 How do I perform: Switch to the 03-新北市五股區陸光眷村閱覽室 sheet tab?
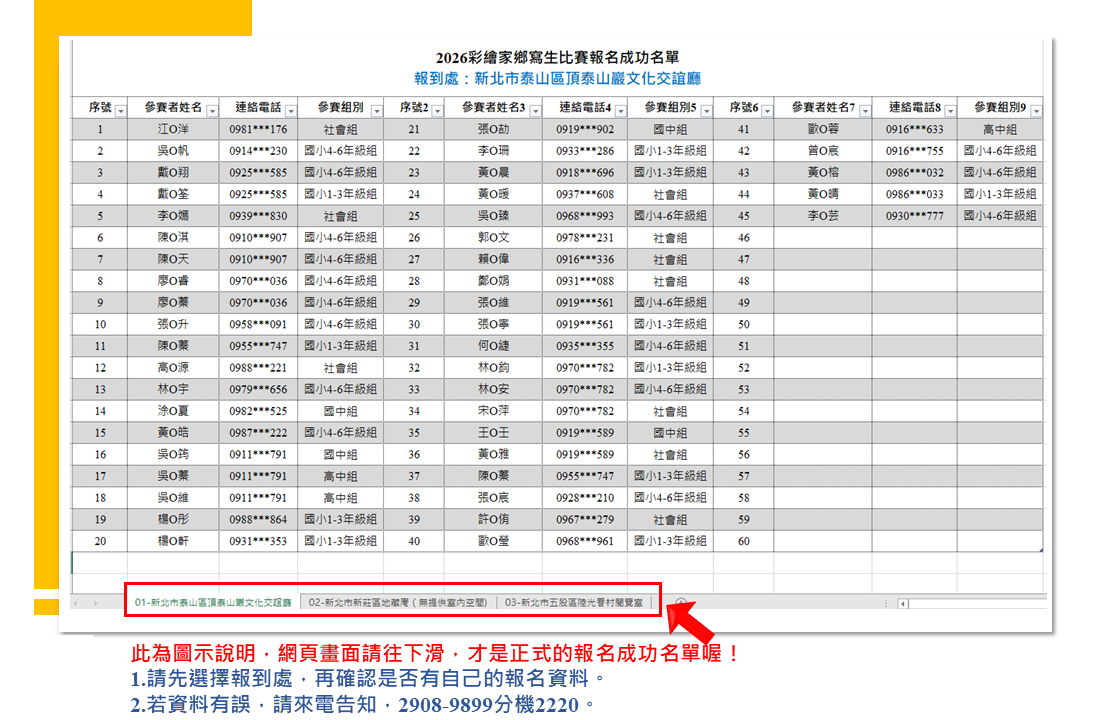[x=578, y=603]
